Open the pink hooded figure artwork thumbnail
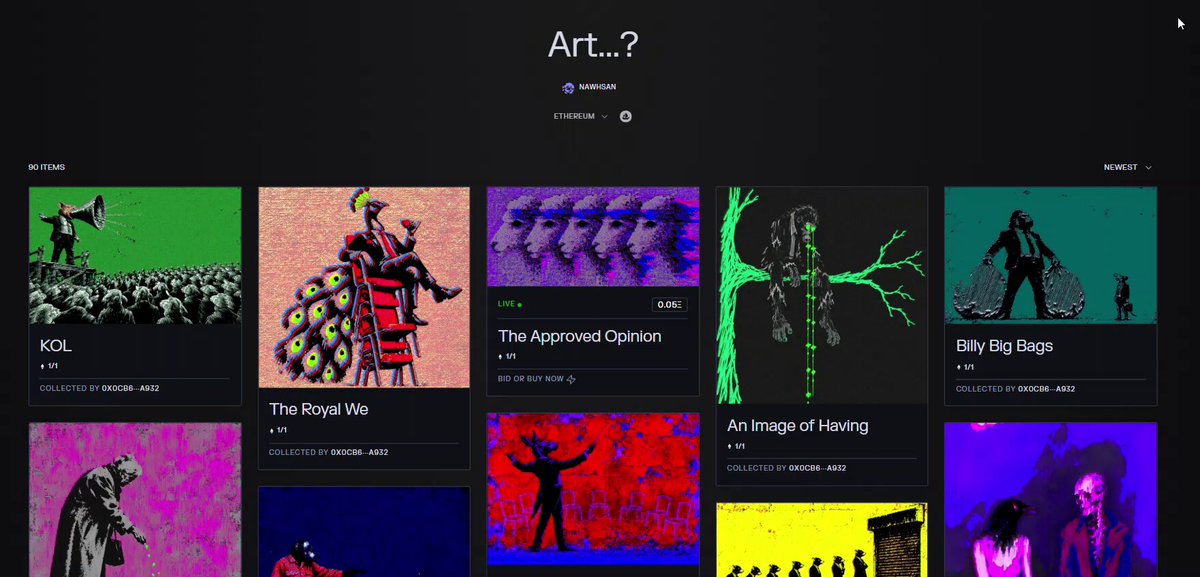The width and height of the screenshot is (1200, 577). pos(135,500)
